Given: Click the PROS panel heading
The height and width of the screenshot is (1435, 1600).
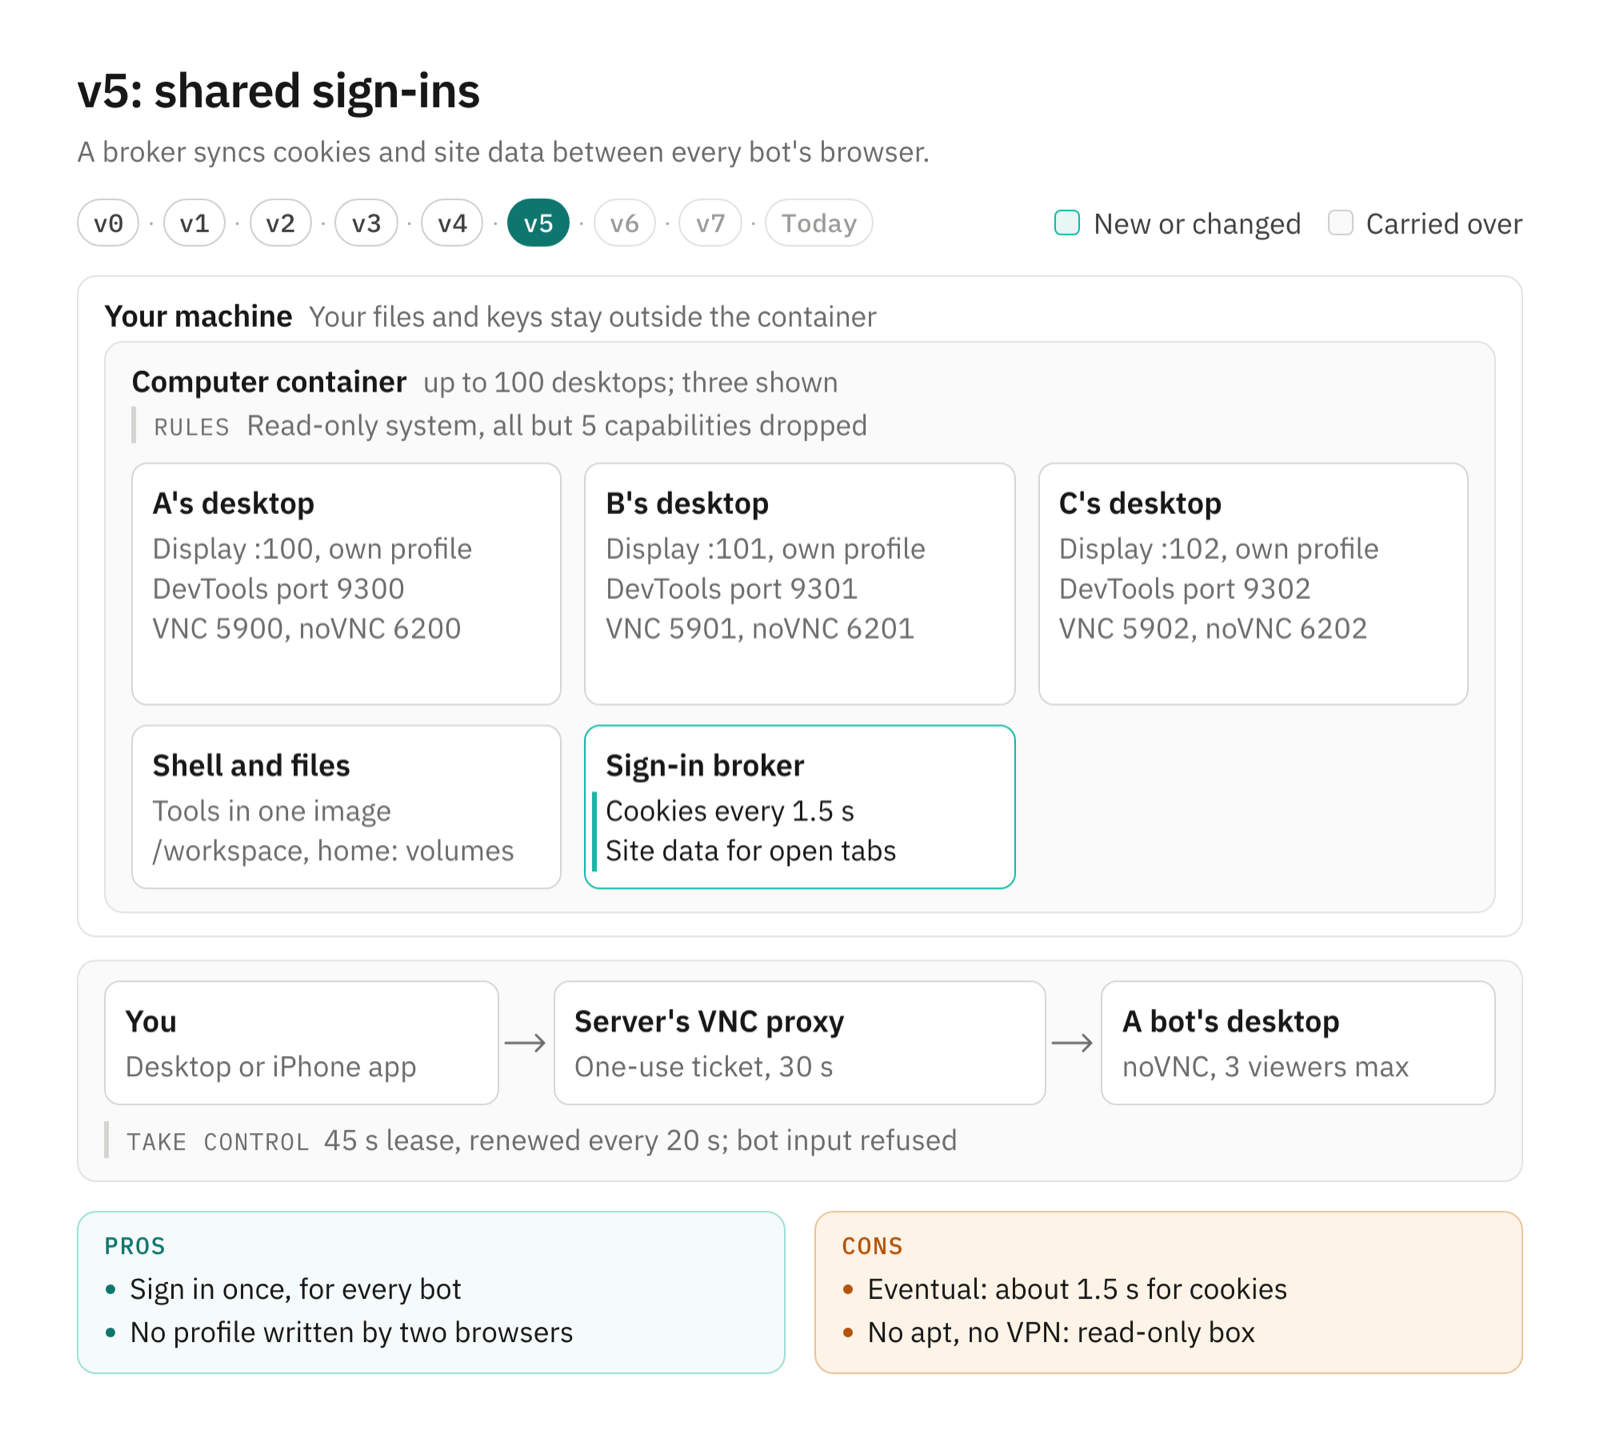Looking at the screenshot, I should click(135, 1246).
